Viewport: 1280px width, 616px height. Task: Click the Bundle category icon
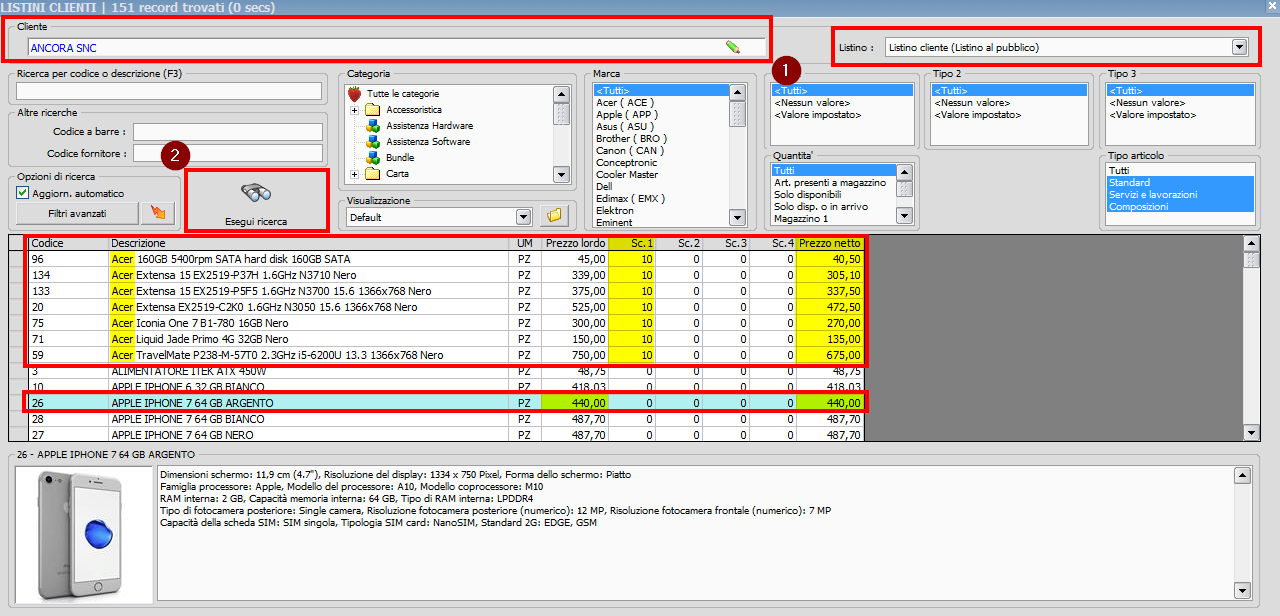[373, 158]
